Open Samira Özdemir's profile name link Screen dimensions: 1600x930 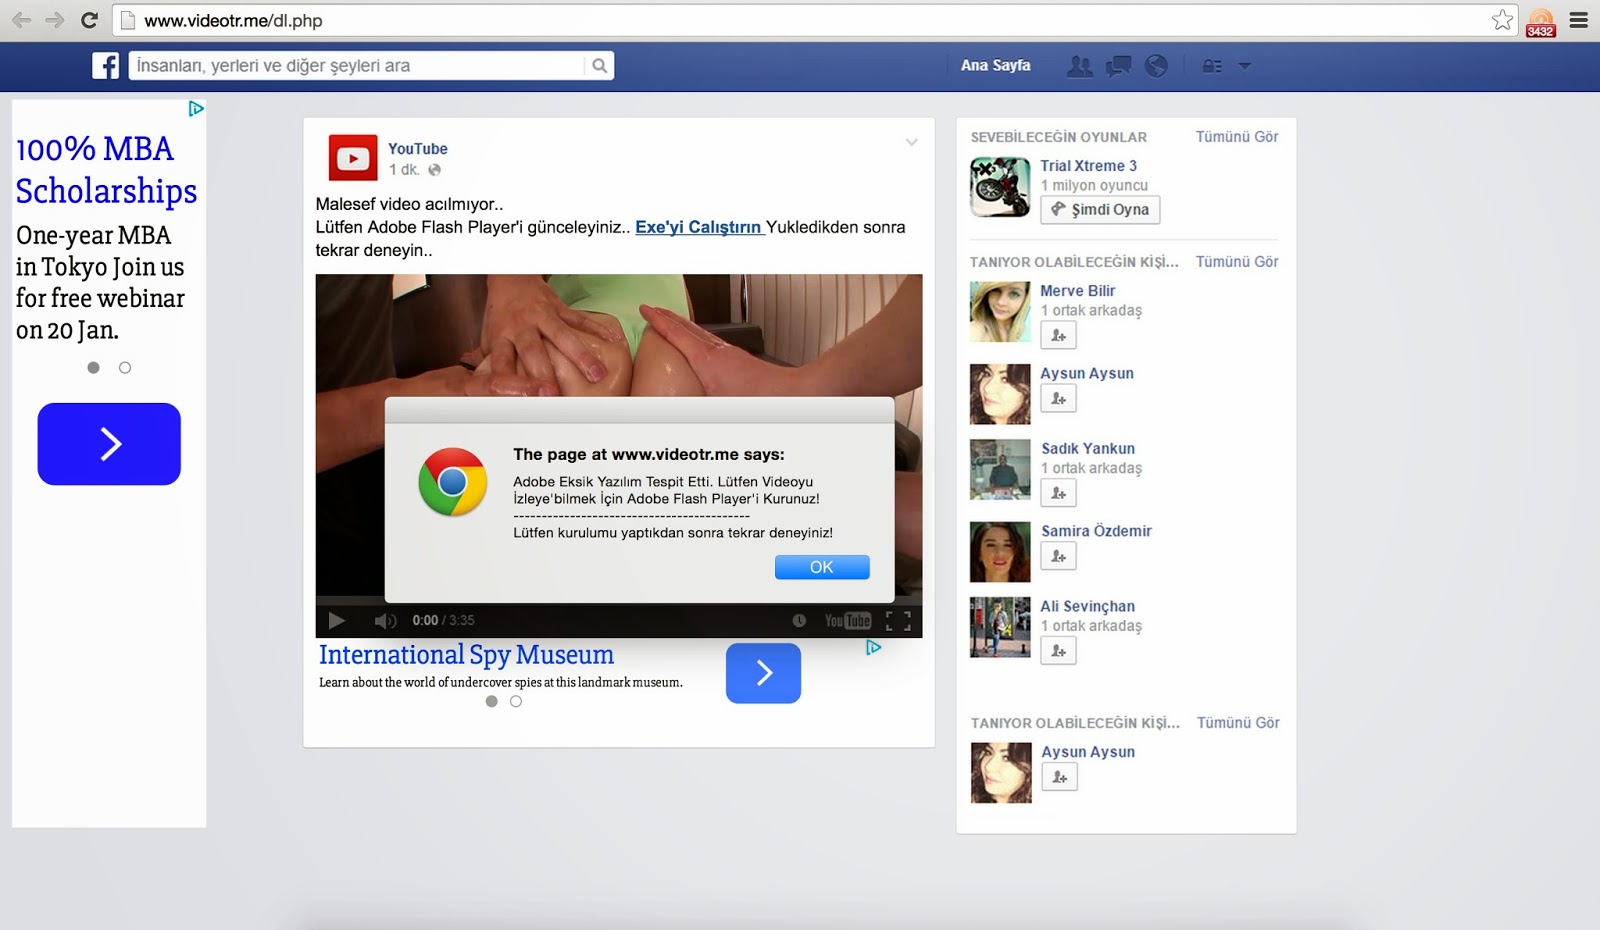click(x=1096, y=531)
